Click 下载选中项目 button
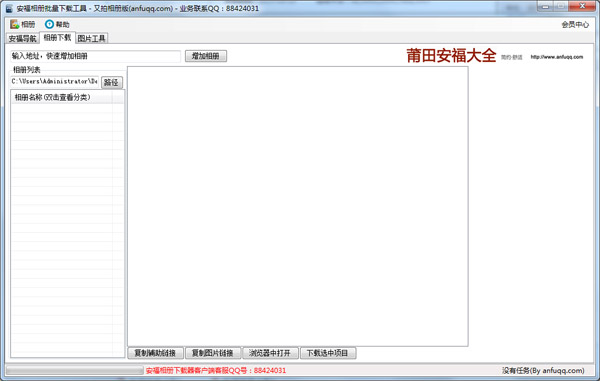Image resolution: width=600 pixels, height=381 pixels. 328,353
